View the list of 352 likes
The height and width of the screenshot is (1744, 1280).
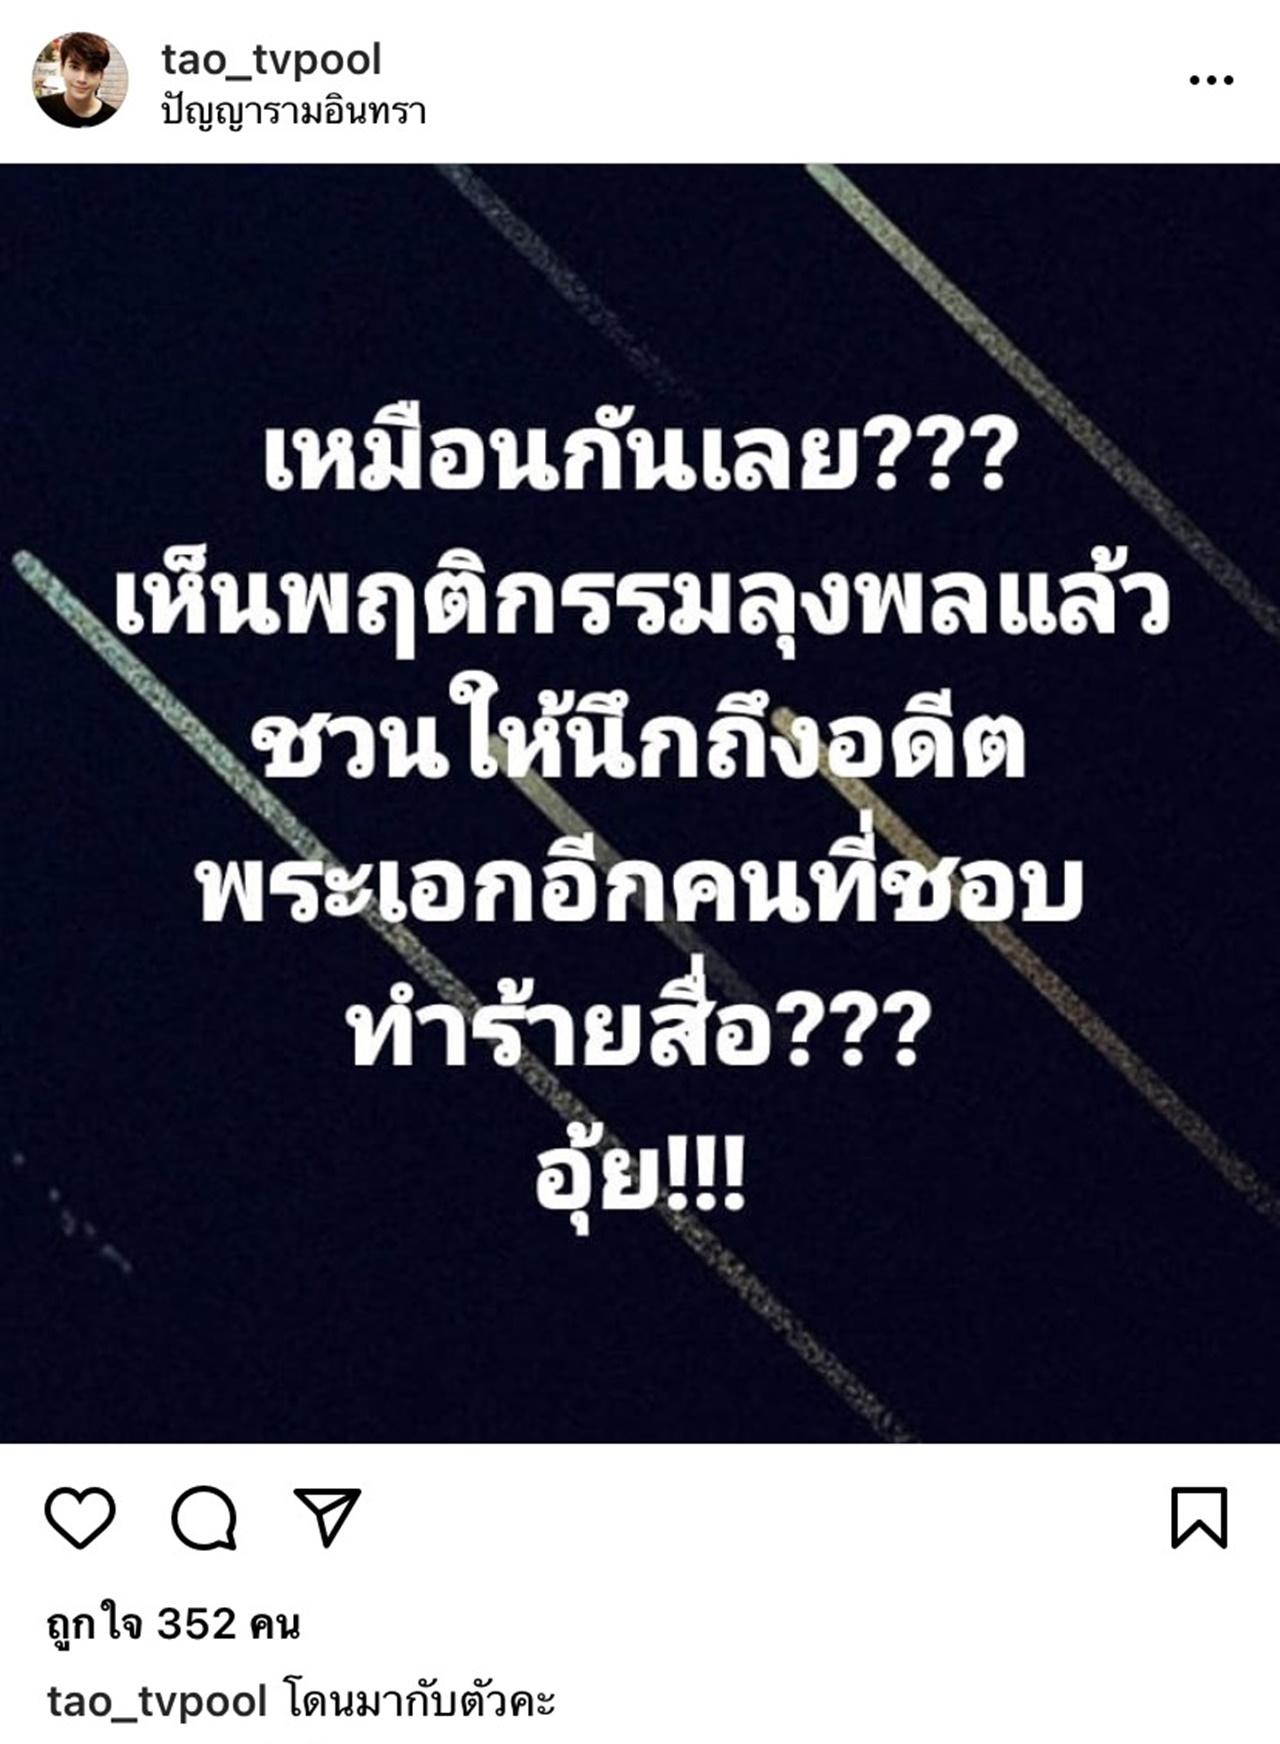(x=173, y=1624)
